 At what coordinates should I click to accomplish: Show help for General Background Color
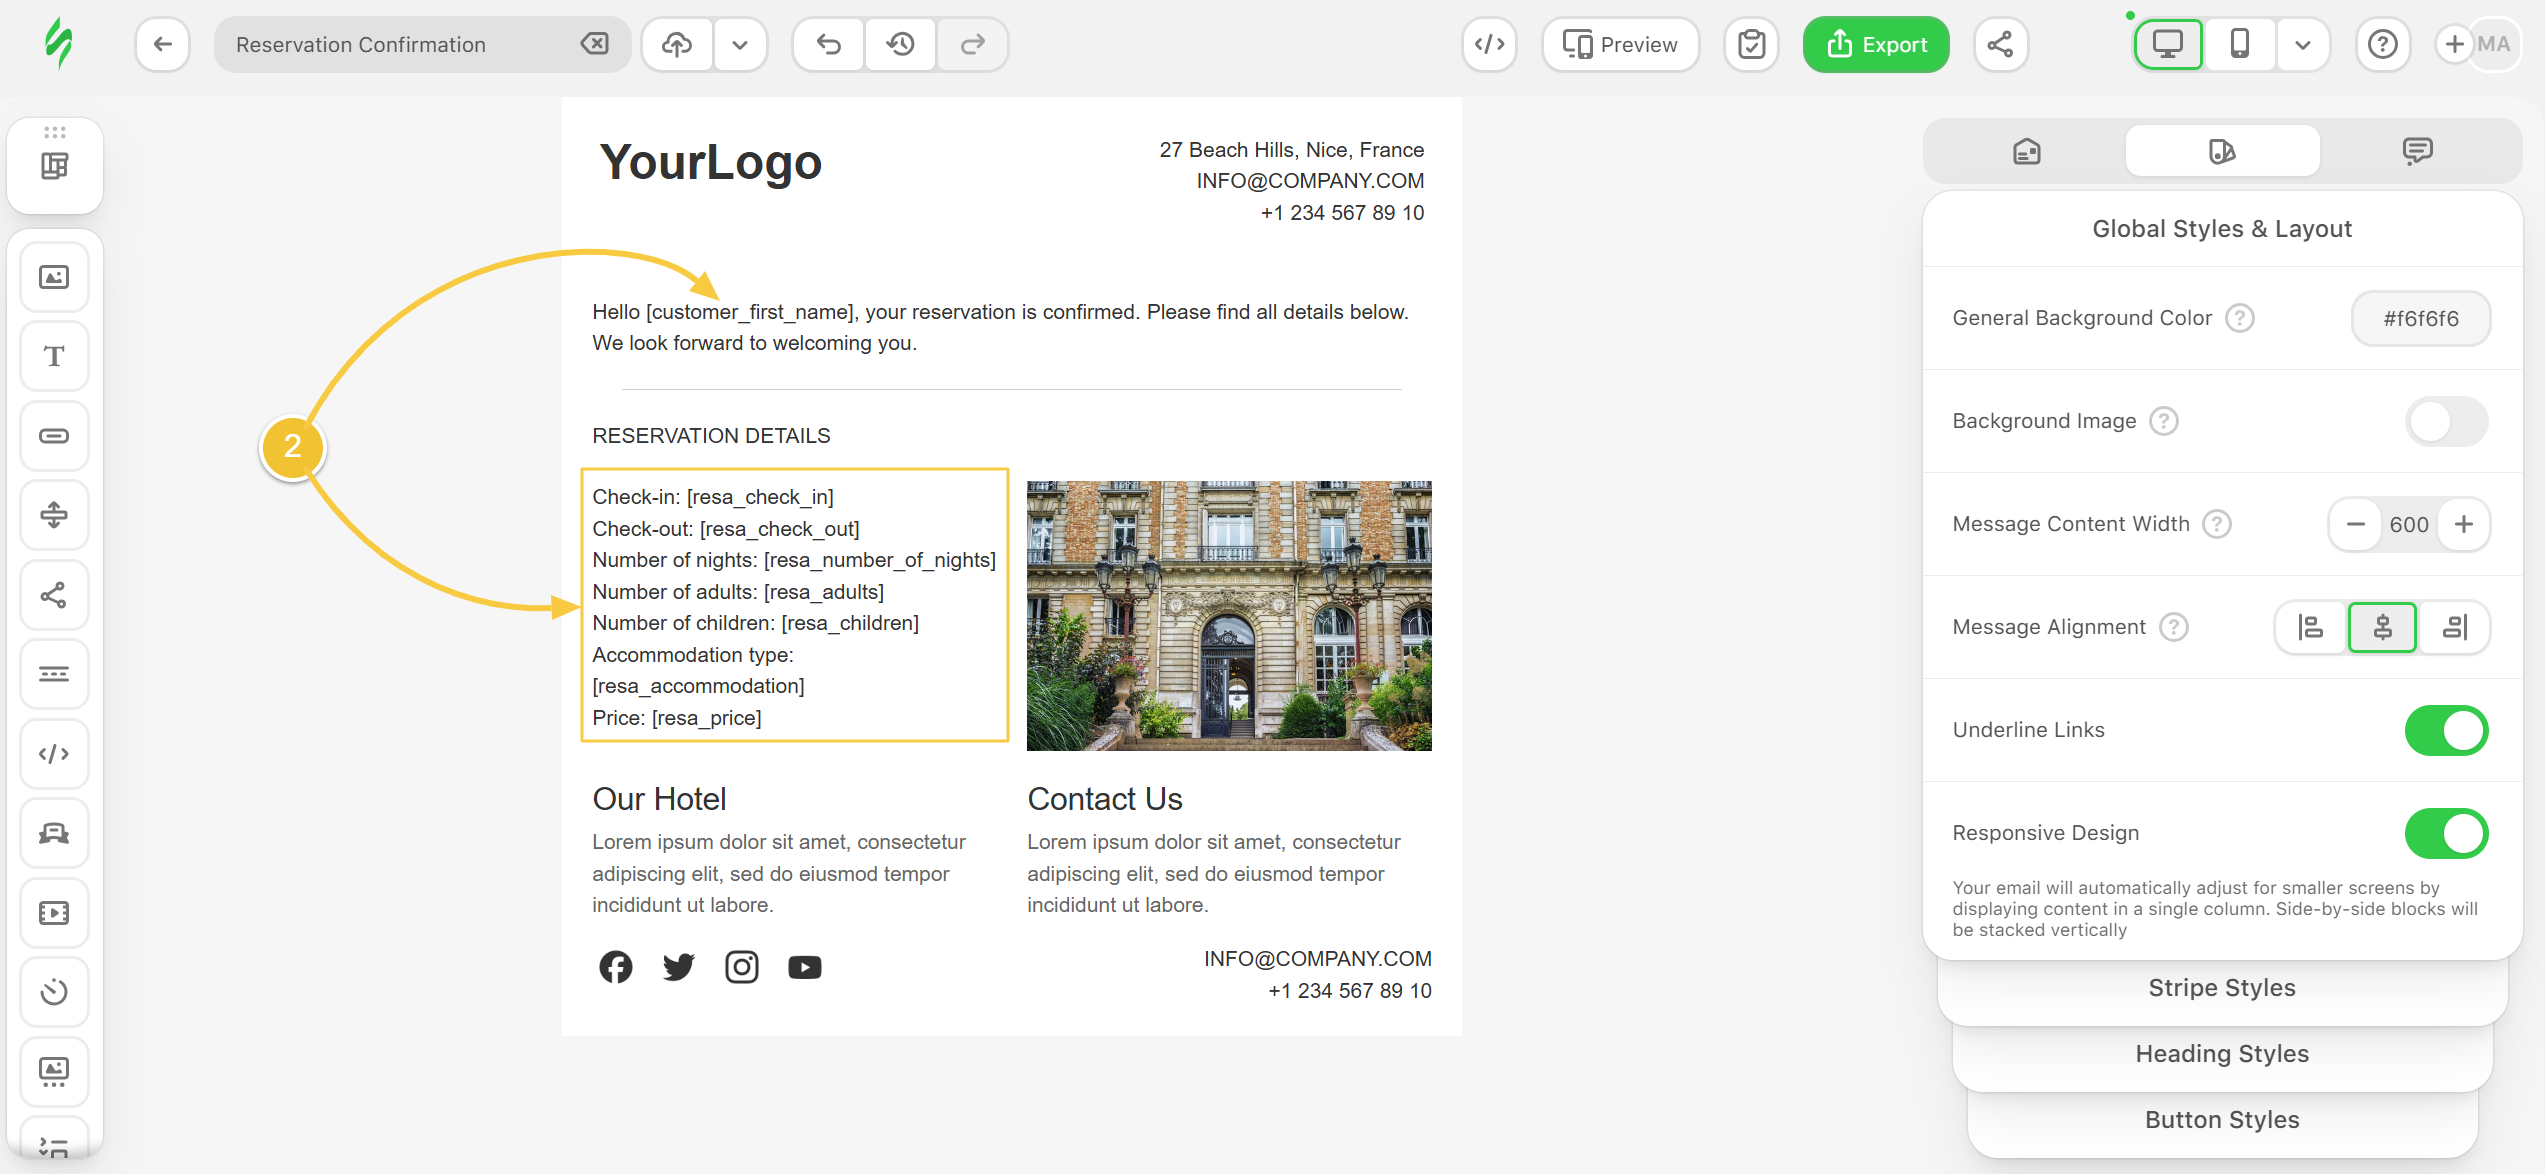[2240, 318]
